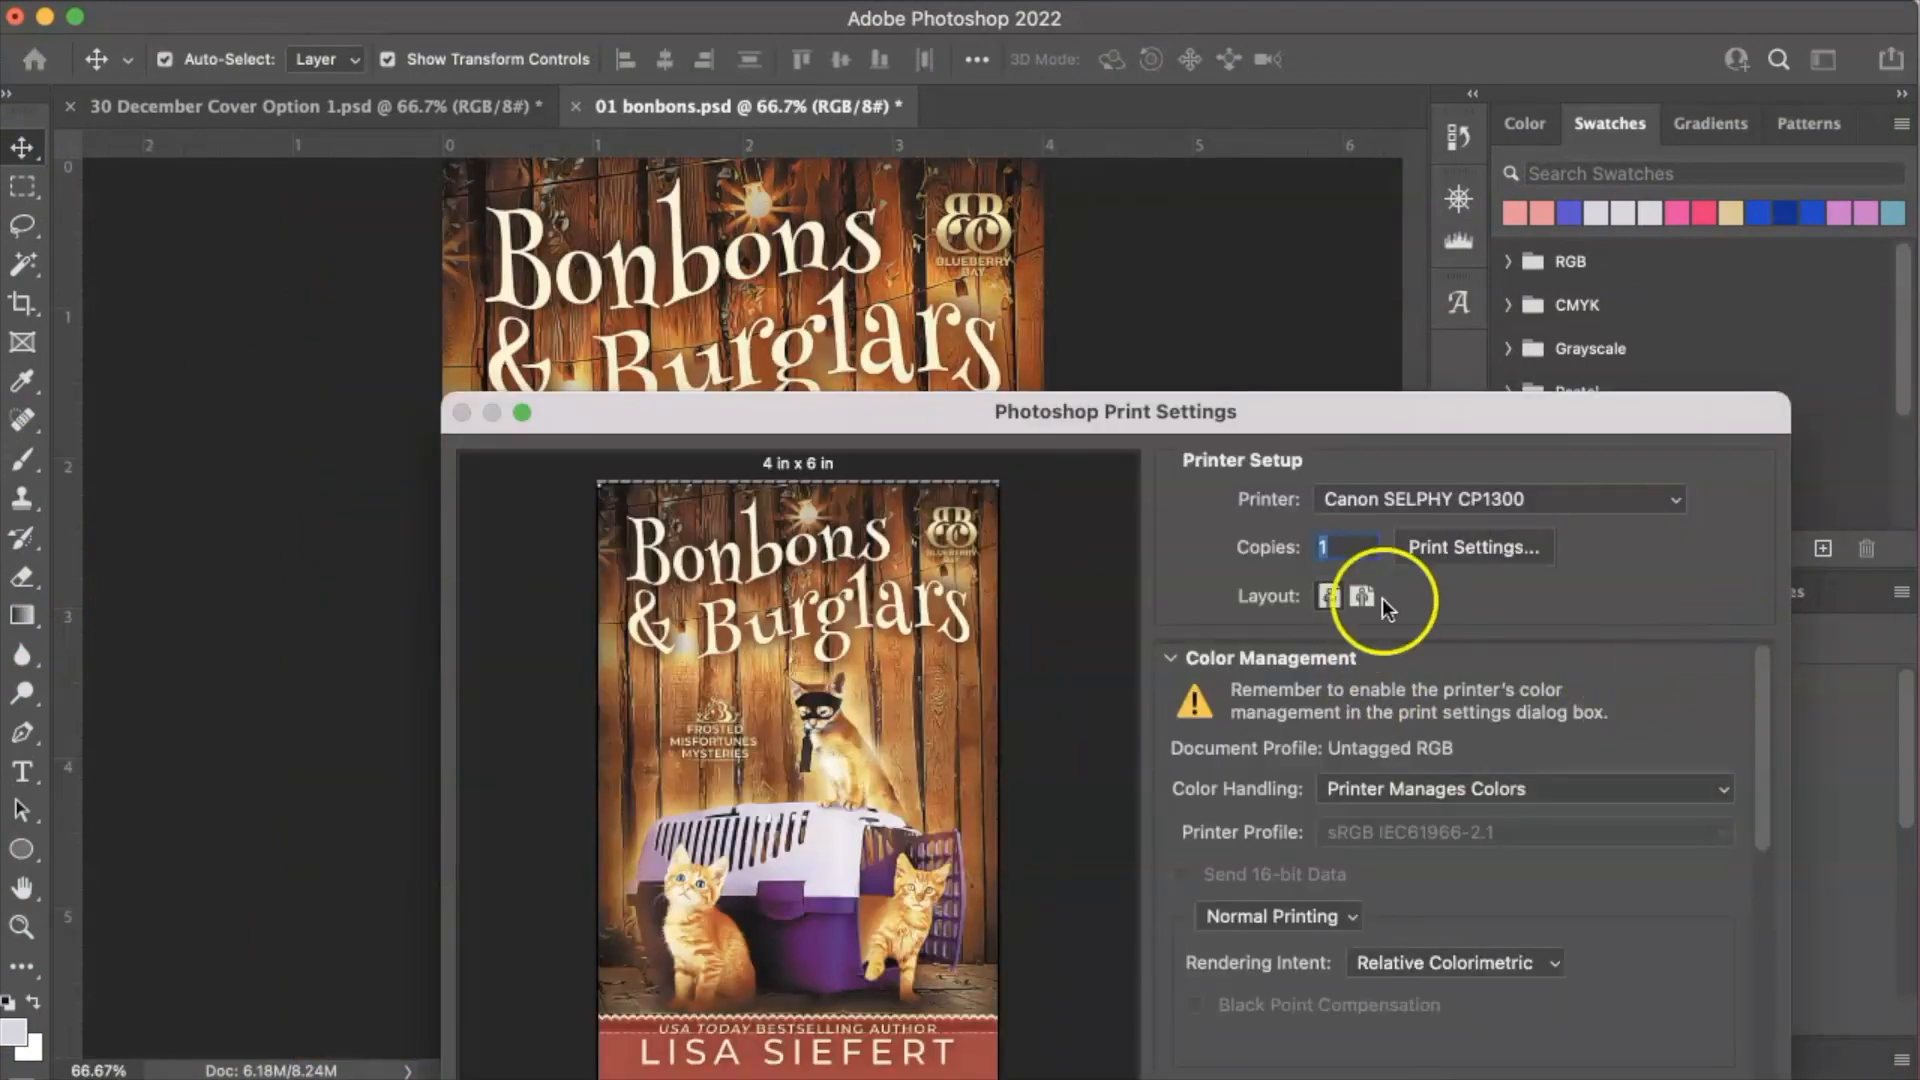Toggle the Auto-Select checkbox
This screenshot has height=1080, width=1920.
[x=165, y=60]
